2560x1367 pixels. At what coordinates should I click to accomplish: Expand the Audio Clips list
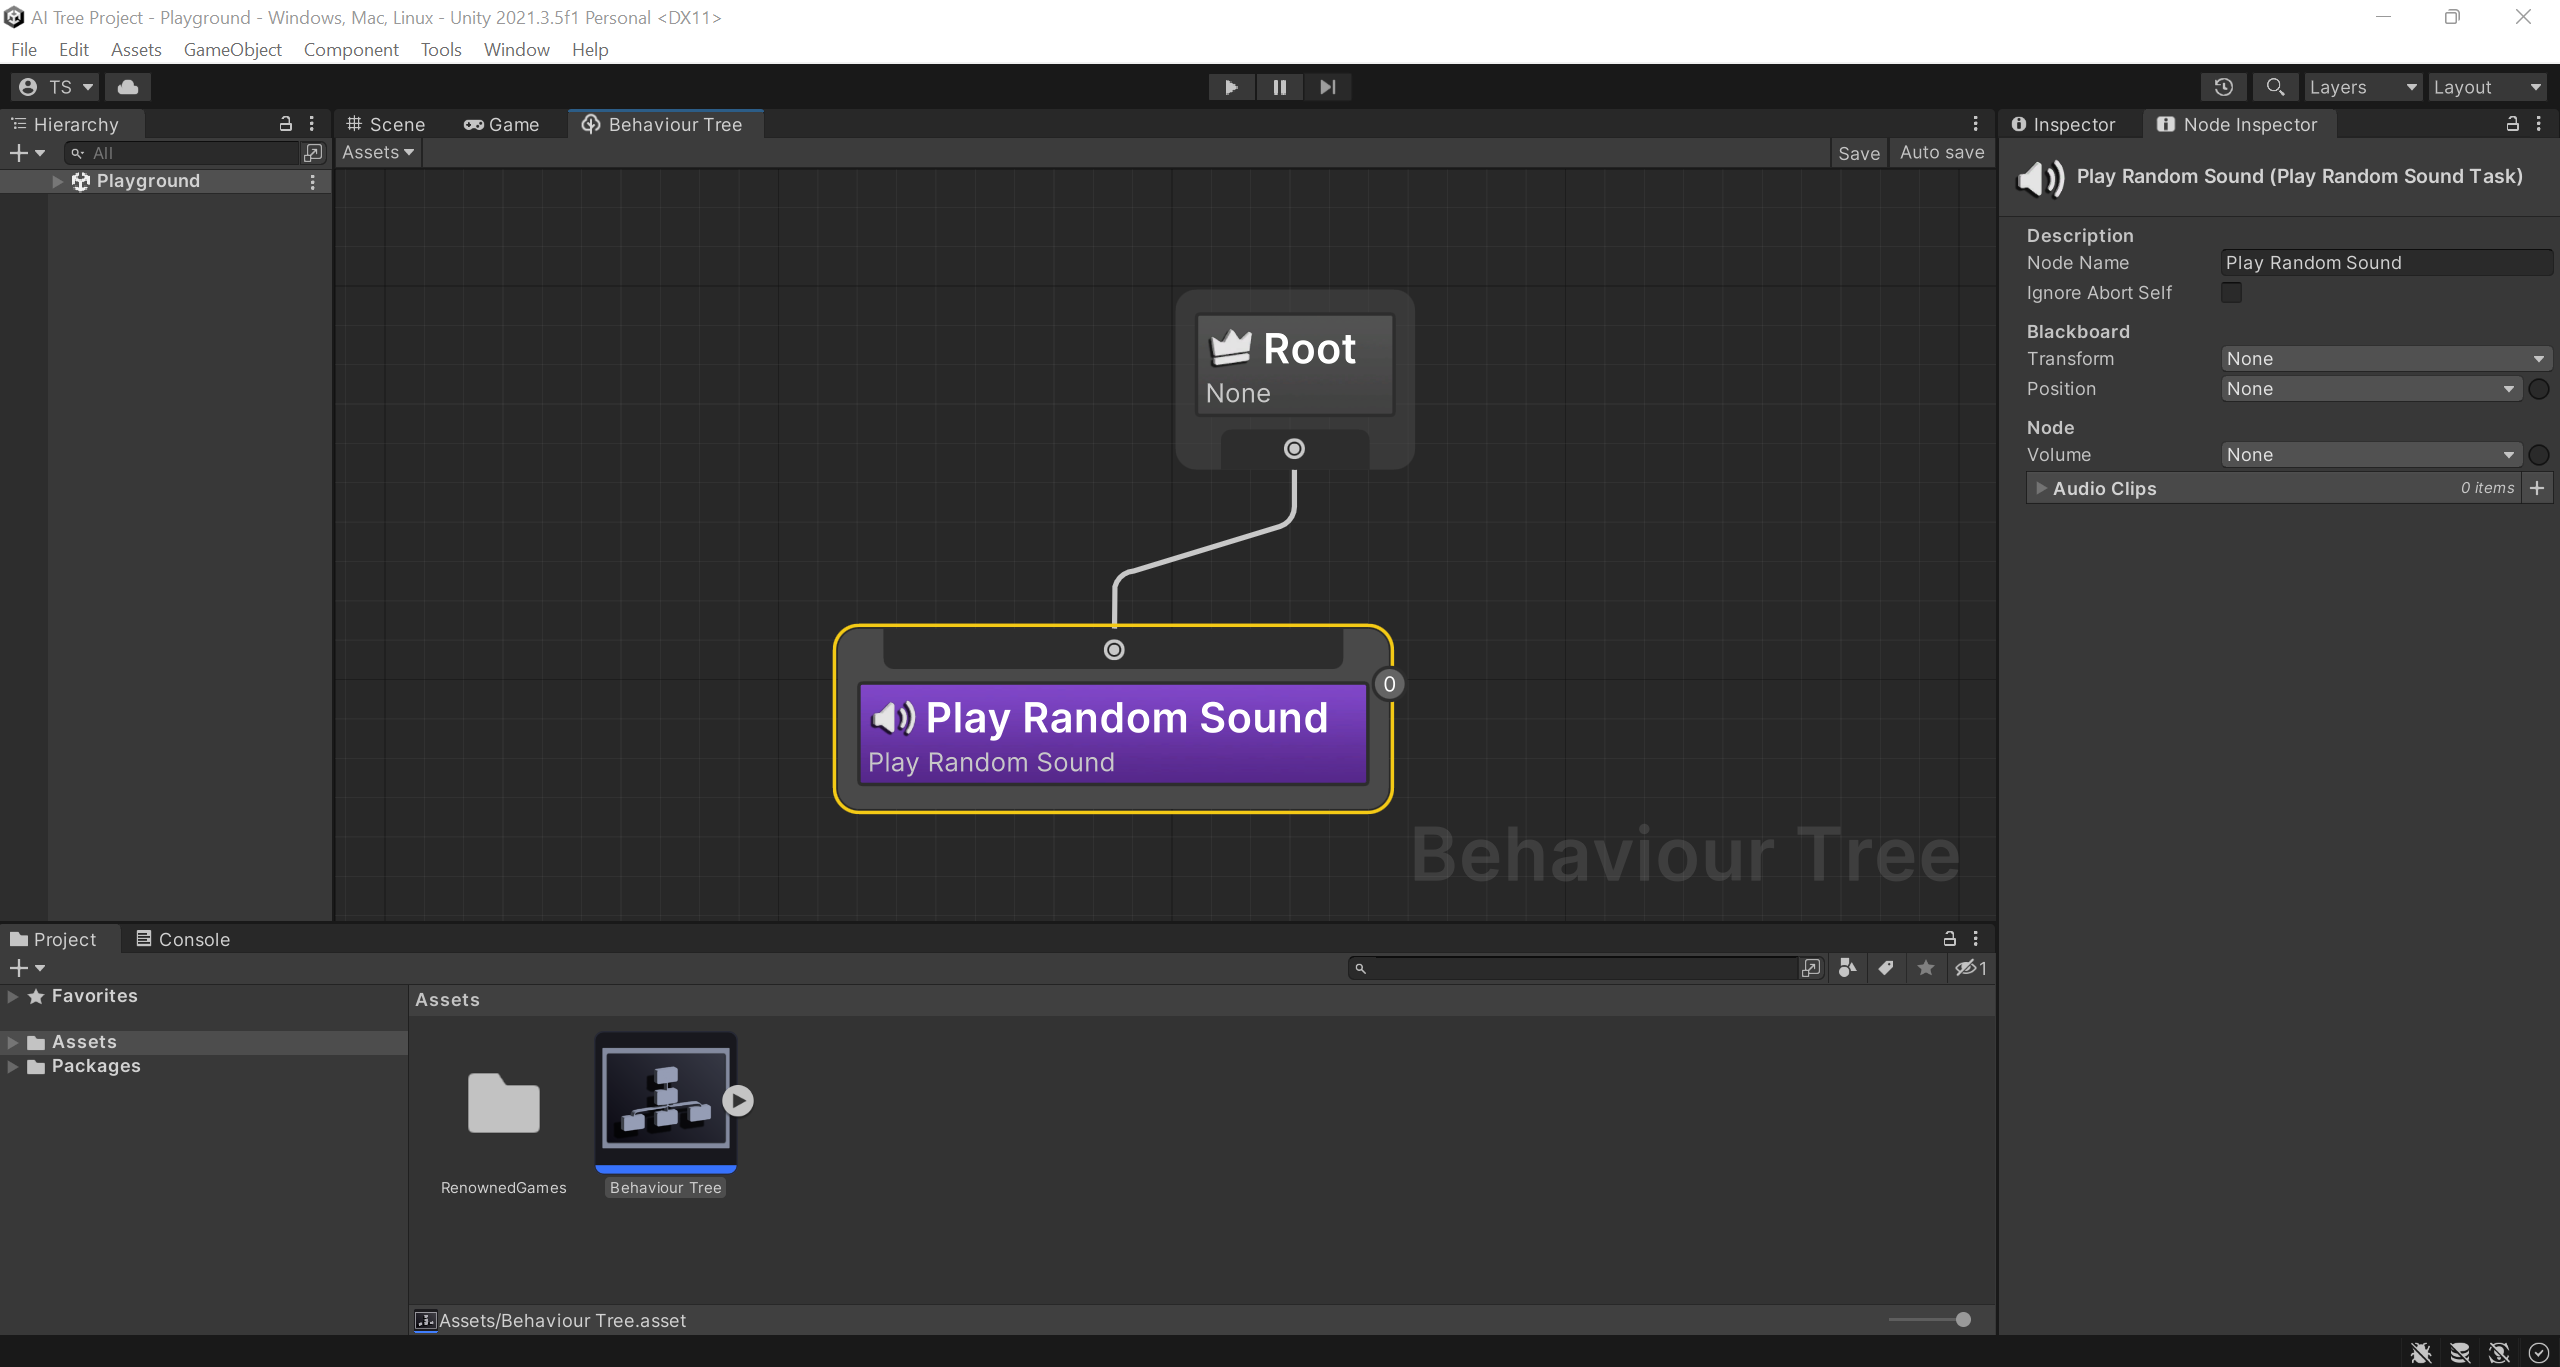[x=2041, y=488]
